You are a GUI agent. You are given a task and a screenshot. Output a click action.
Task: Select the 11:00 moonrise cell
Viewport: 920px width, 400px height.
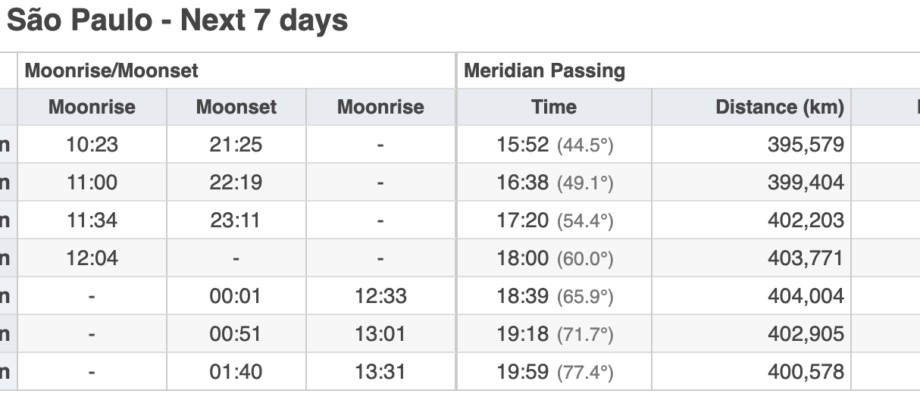click(x=92, y=182)
